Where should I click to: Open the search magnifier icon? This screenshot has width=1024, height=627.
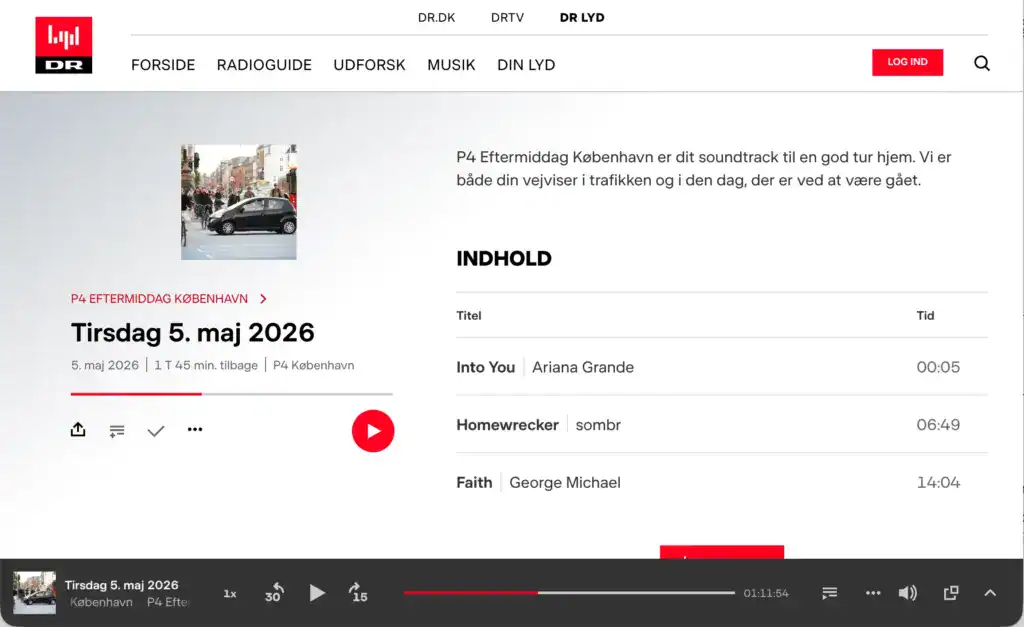pos(982,63)
